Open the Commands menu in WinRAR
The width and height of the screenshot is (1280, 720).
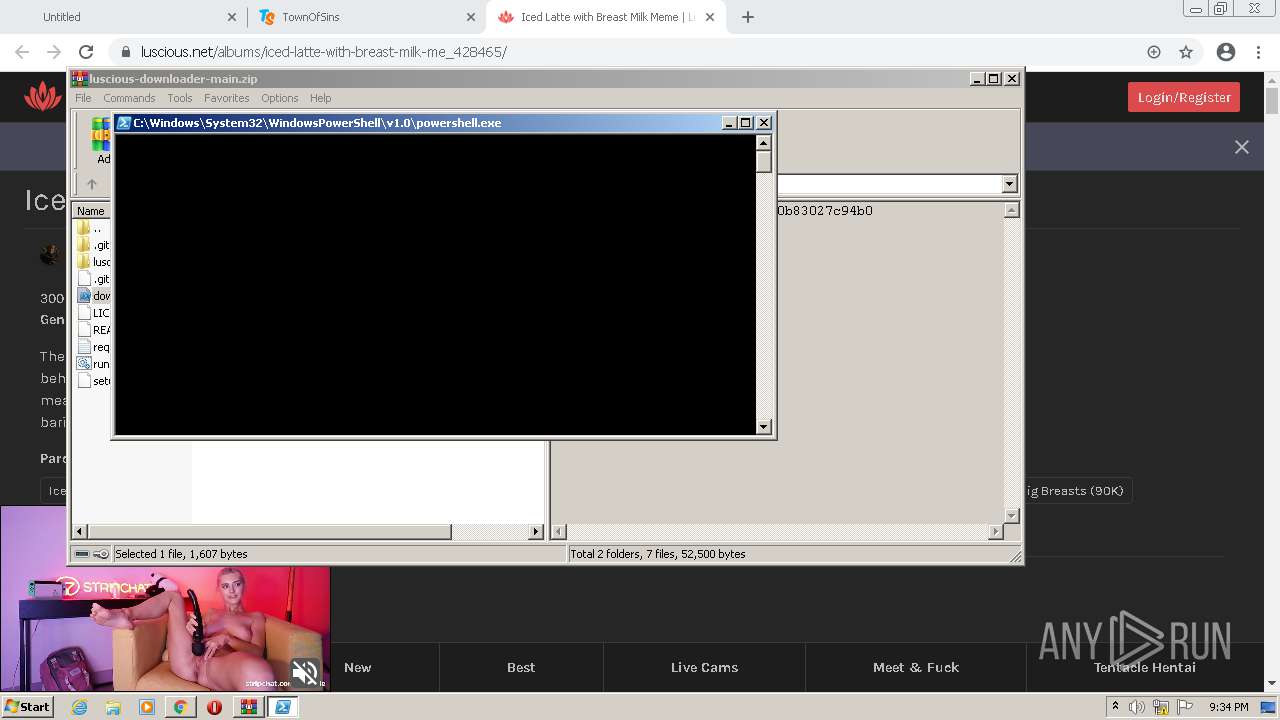tap(129, 98)
